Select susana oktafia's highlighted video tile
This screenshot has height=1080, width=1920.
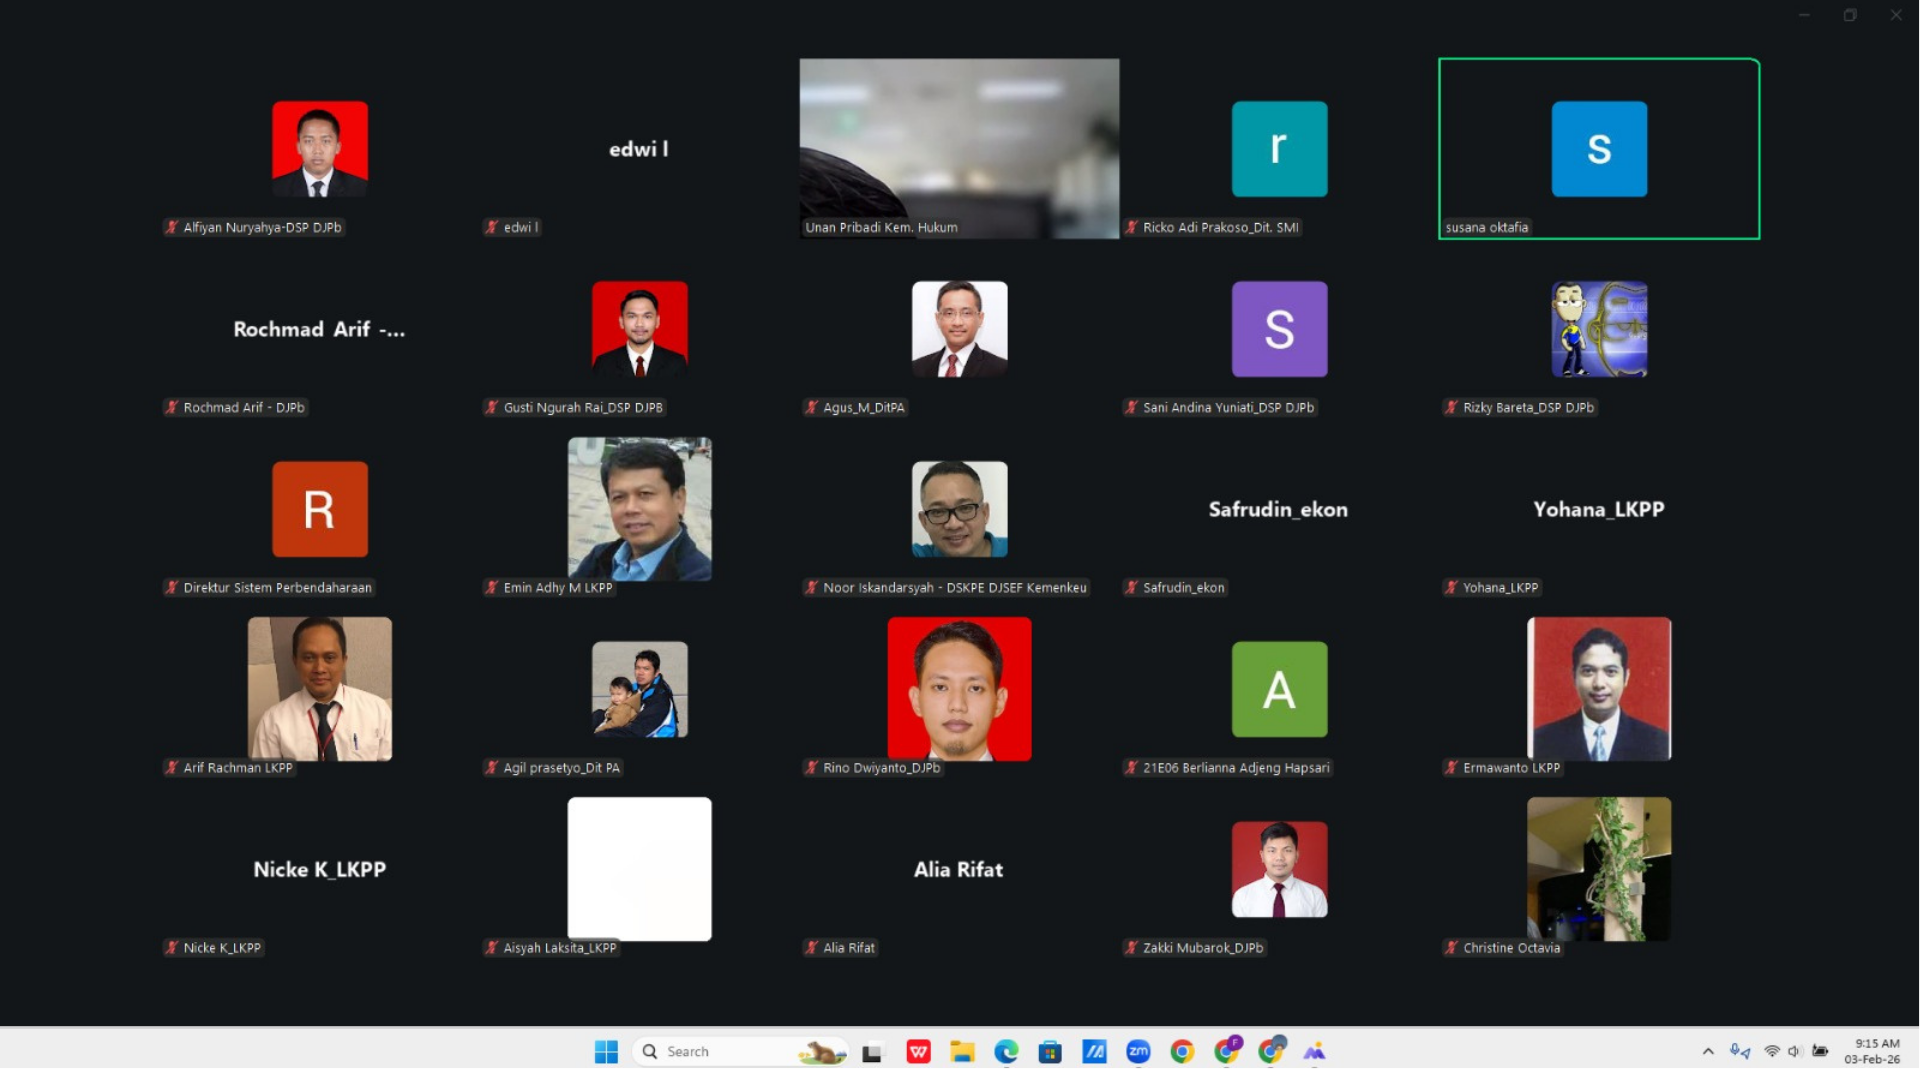tap(1598, 149)
